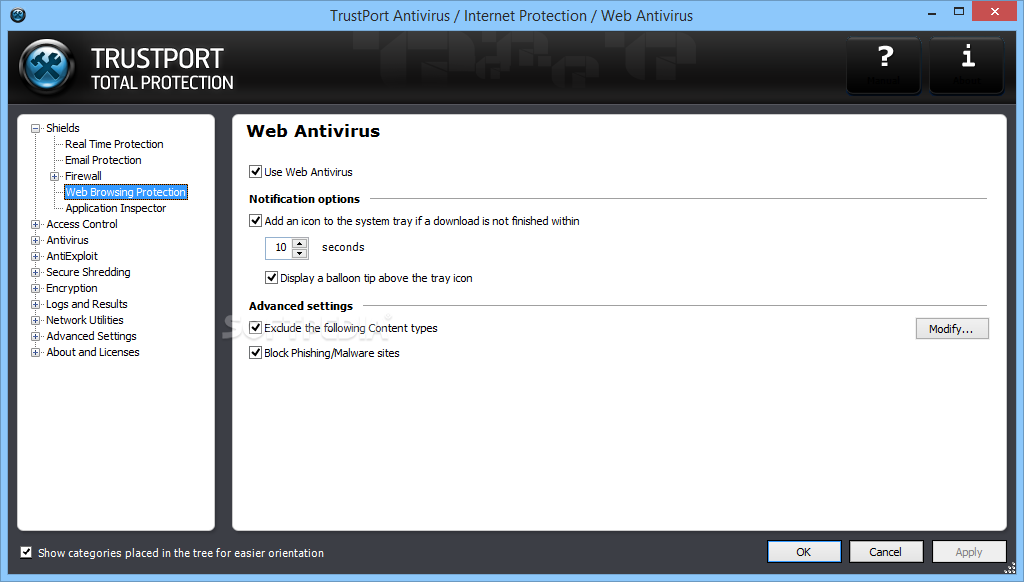Select About and Licenses label
This screenshot has width=1024, height=582.
93,352
